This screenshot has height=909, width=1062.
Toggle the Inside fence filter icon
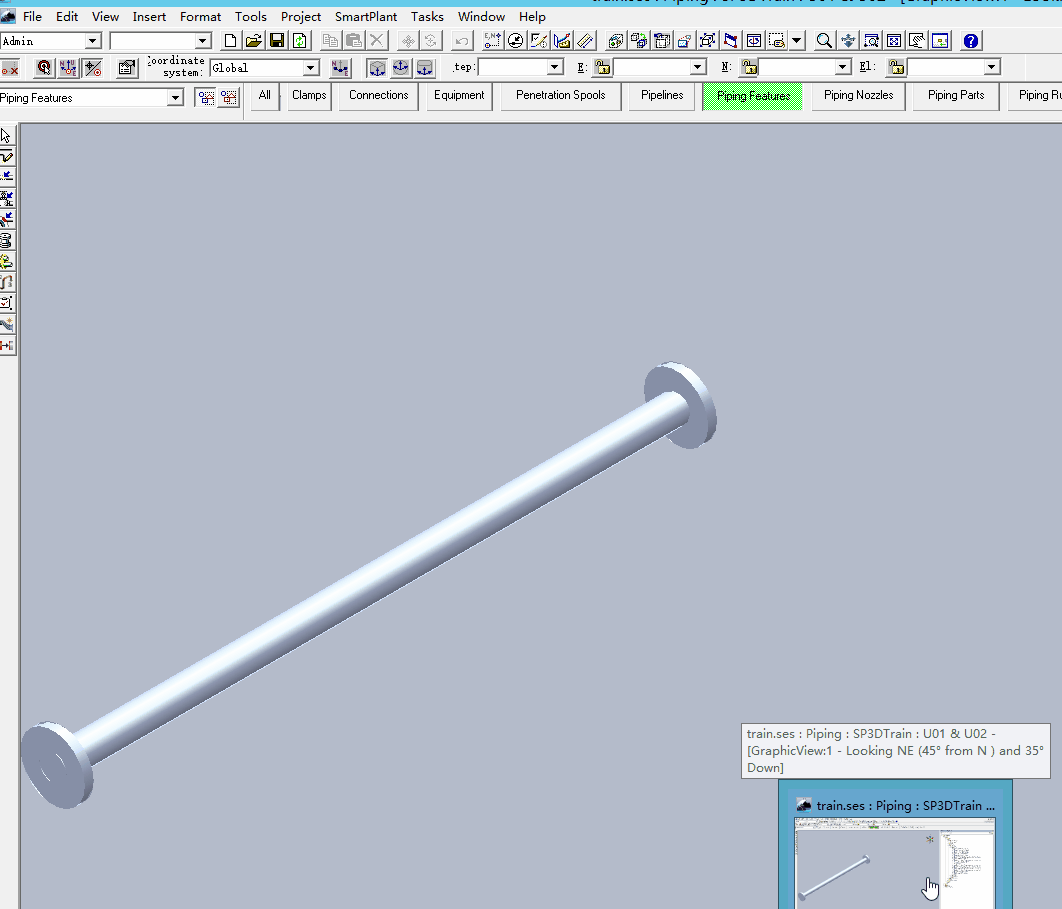click(x=206, y=98)
